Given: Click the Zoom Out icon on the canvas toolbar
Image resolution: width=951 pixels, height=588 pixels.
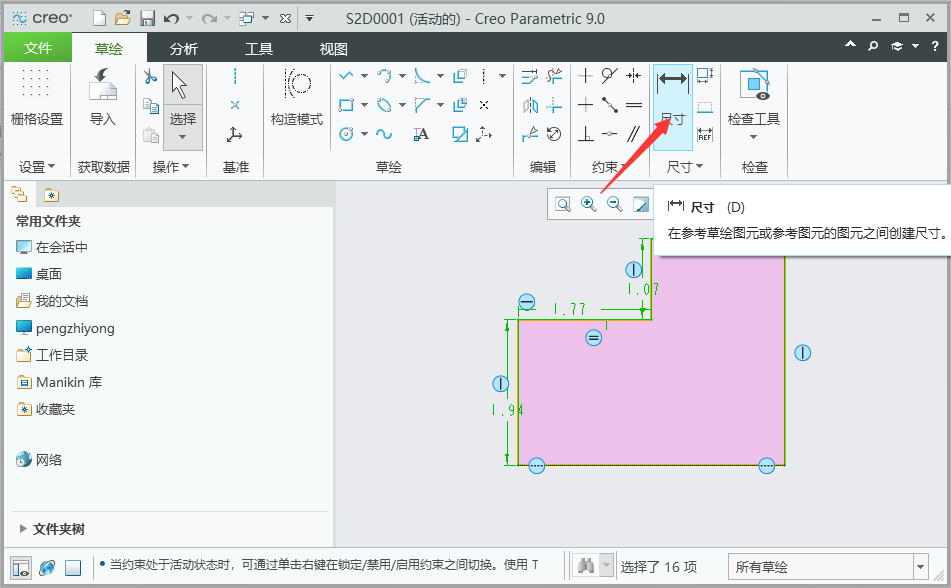Looking at the screenshot, I should pos(615,204).
